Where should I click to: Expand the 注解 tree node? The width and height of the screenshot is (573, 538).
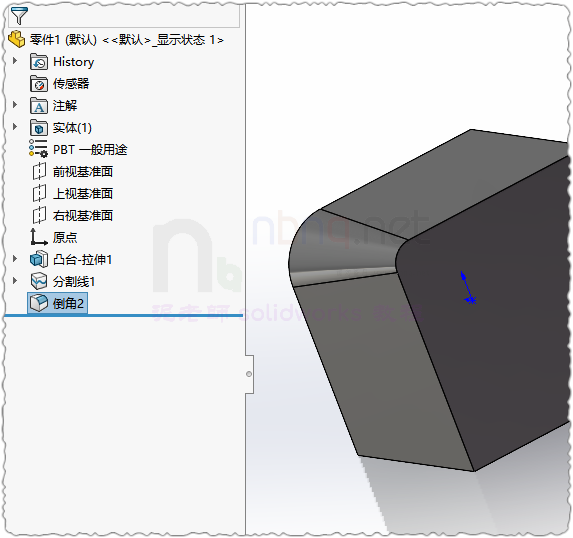tap(15, 105)
